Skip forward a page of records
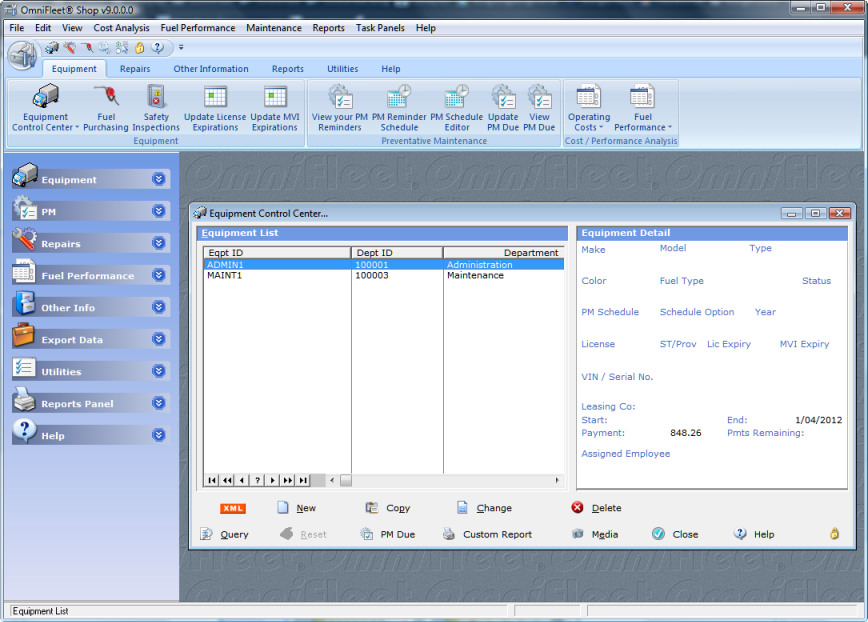The width and height of the screenshot is (868, 622). (x=288, y=480)
